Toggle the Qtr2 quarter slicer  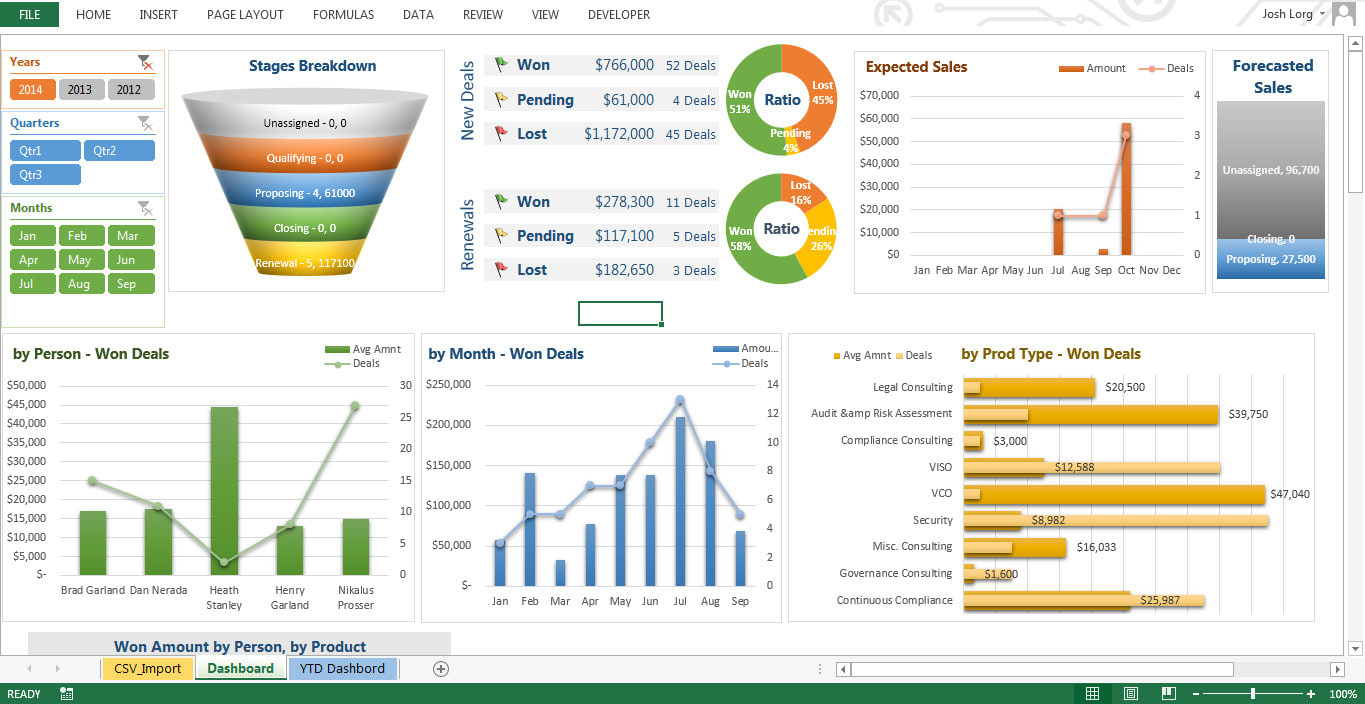click(x=120, y=150)
